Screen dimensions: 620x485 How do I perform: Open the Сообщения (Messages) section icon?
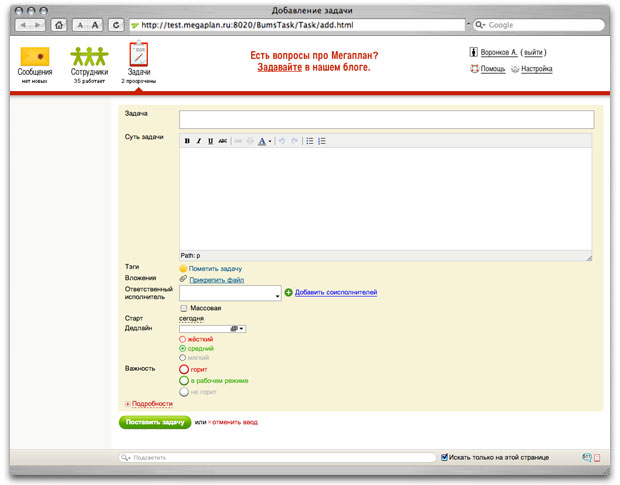pyautogui.click(x=35, y=57)
